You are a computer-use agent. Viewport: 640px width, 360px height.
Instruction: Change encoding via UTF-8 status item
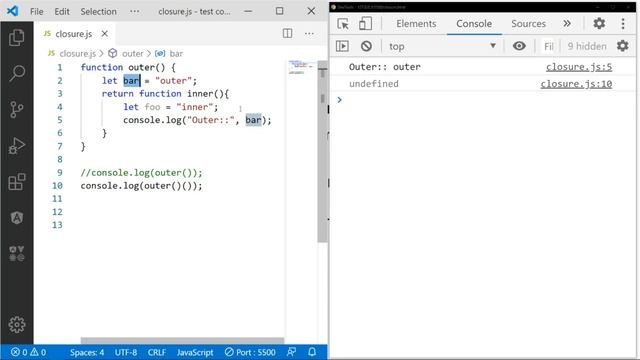126,352
